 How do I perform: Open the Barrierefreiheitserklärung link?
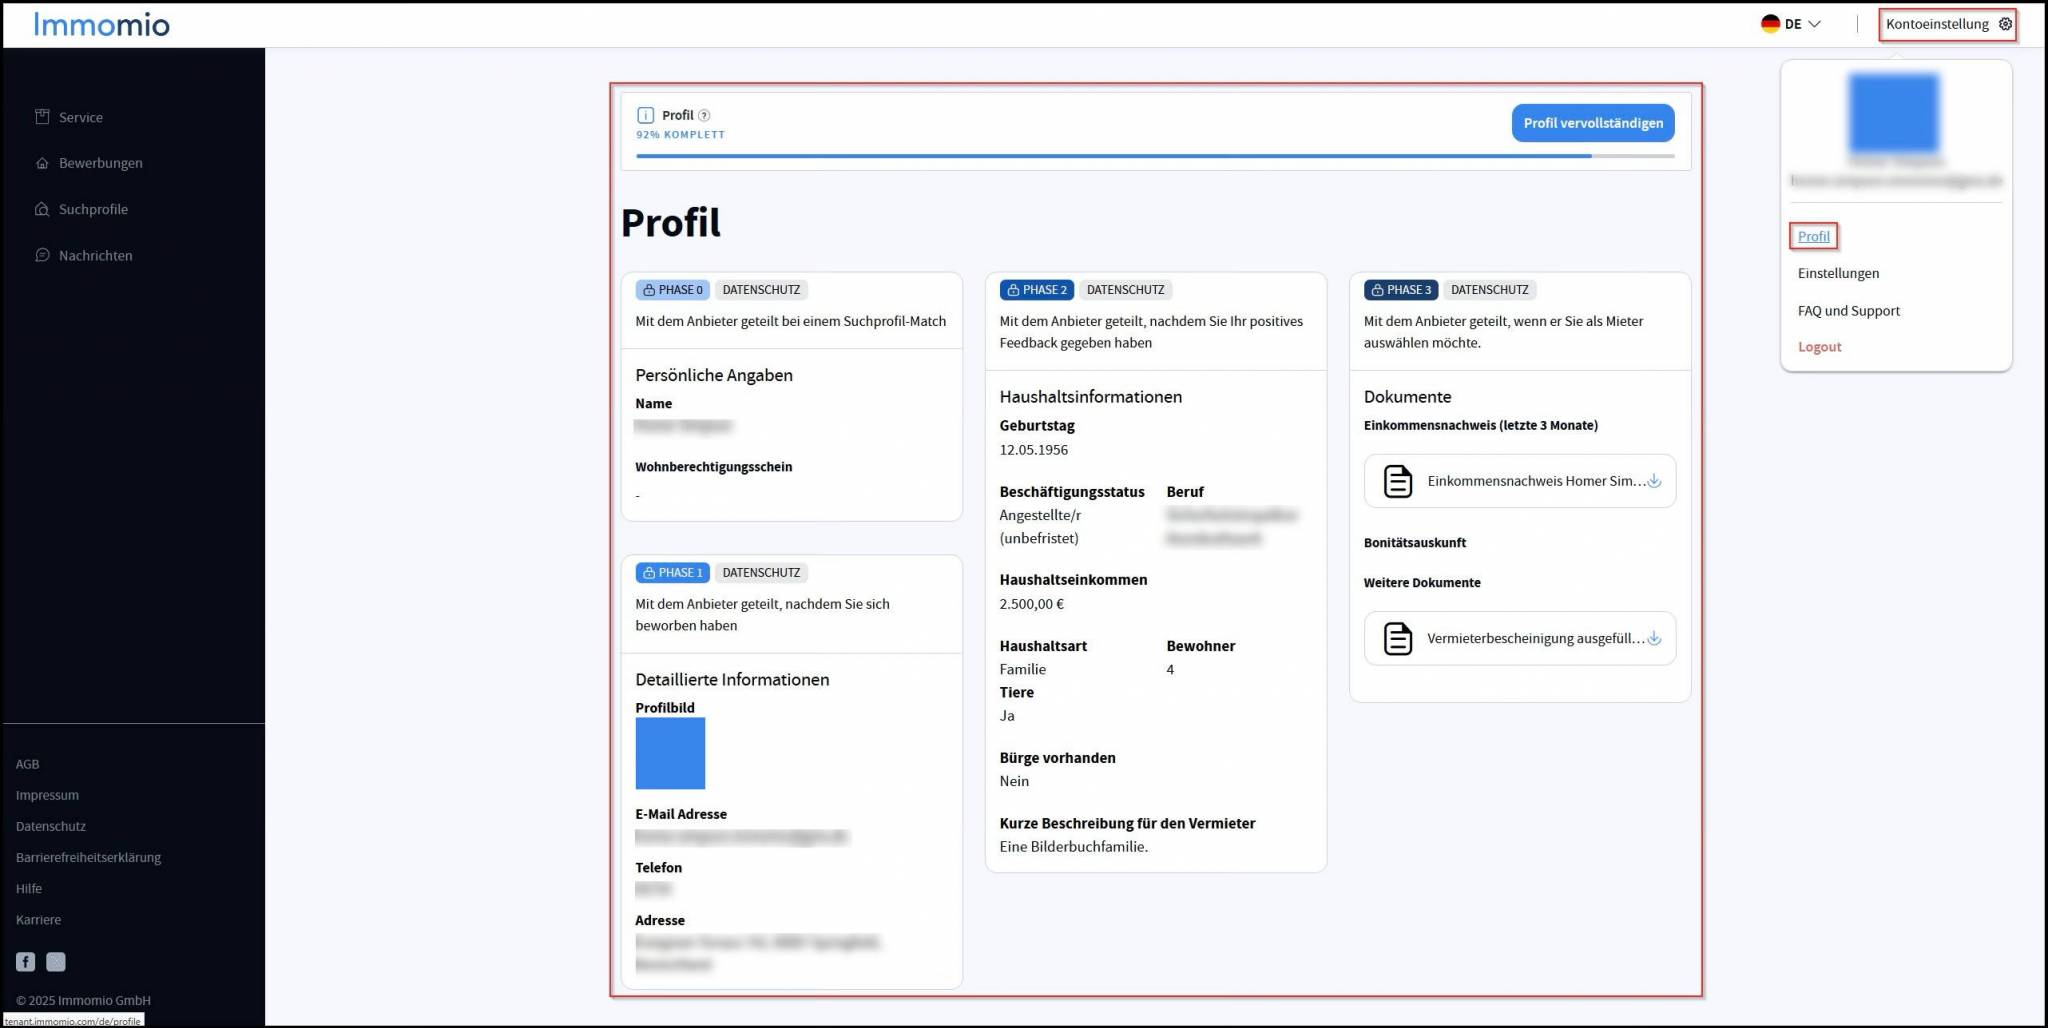(88, 857)
